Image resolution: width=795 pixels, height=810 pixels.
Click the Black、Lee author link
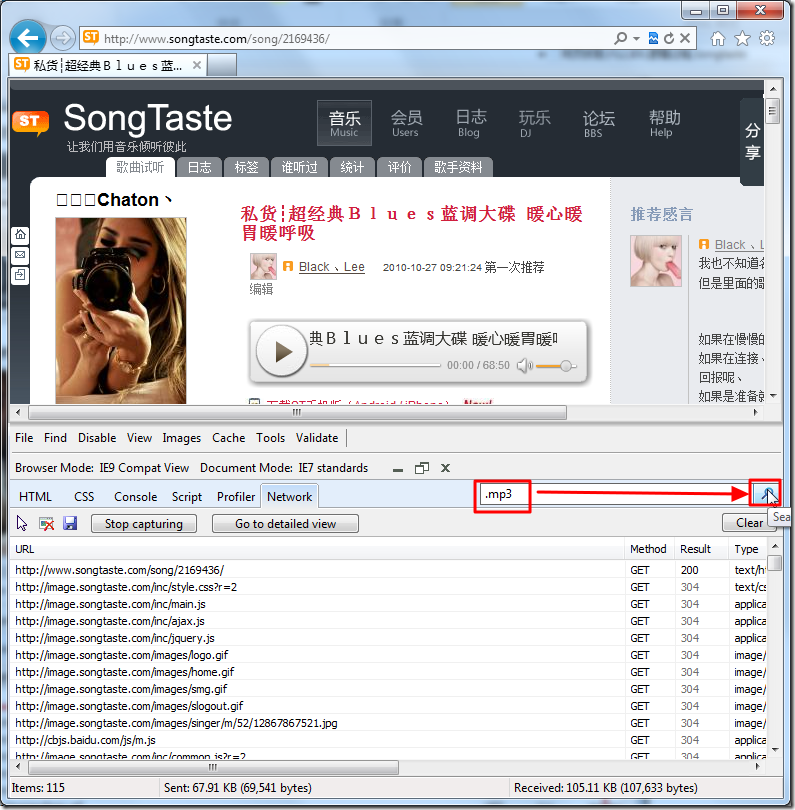pyautogui.click(x=332, y=267)
